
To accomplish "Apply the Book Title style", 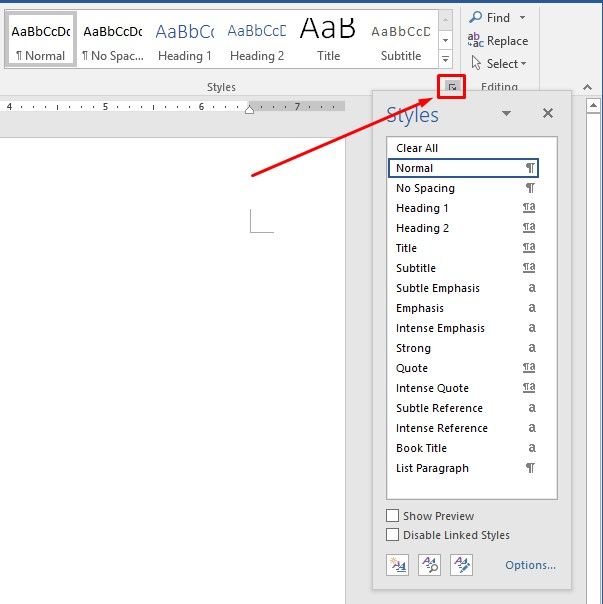I will tap(463, 448).
